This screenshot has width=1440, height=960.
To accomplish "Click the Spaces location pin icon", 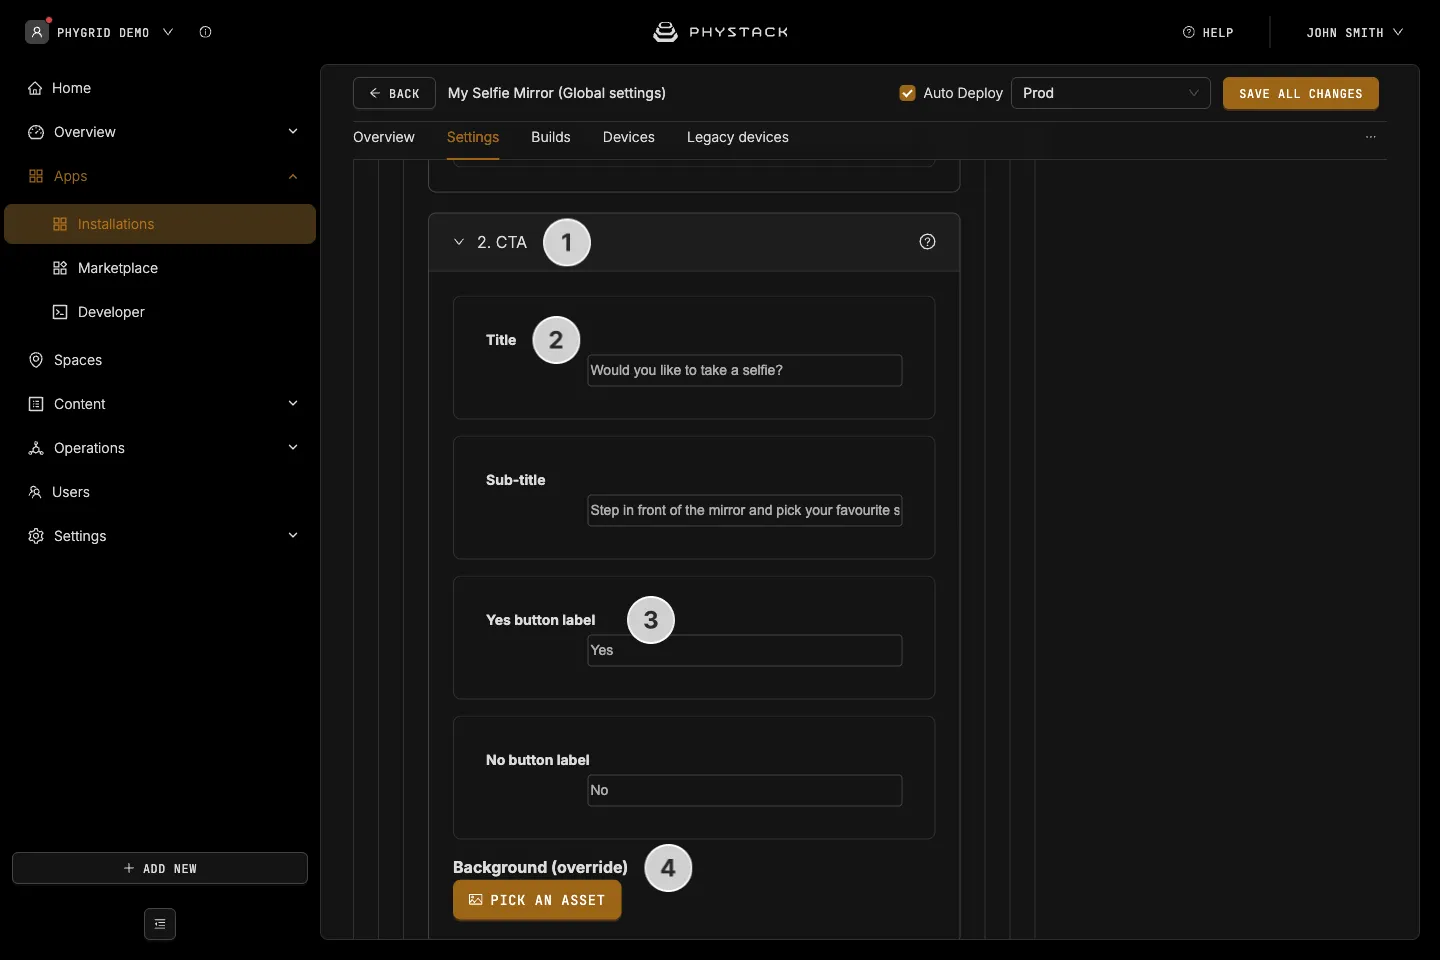I will point(36,360).
